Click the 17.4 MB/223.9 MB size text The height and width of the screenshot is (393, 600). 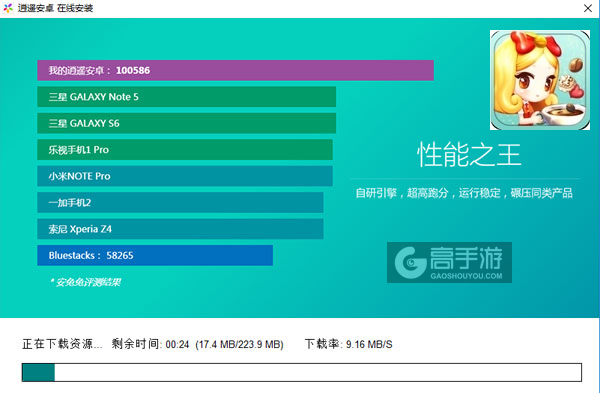click(239, 344)
